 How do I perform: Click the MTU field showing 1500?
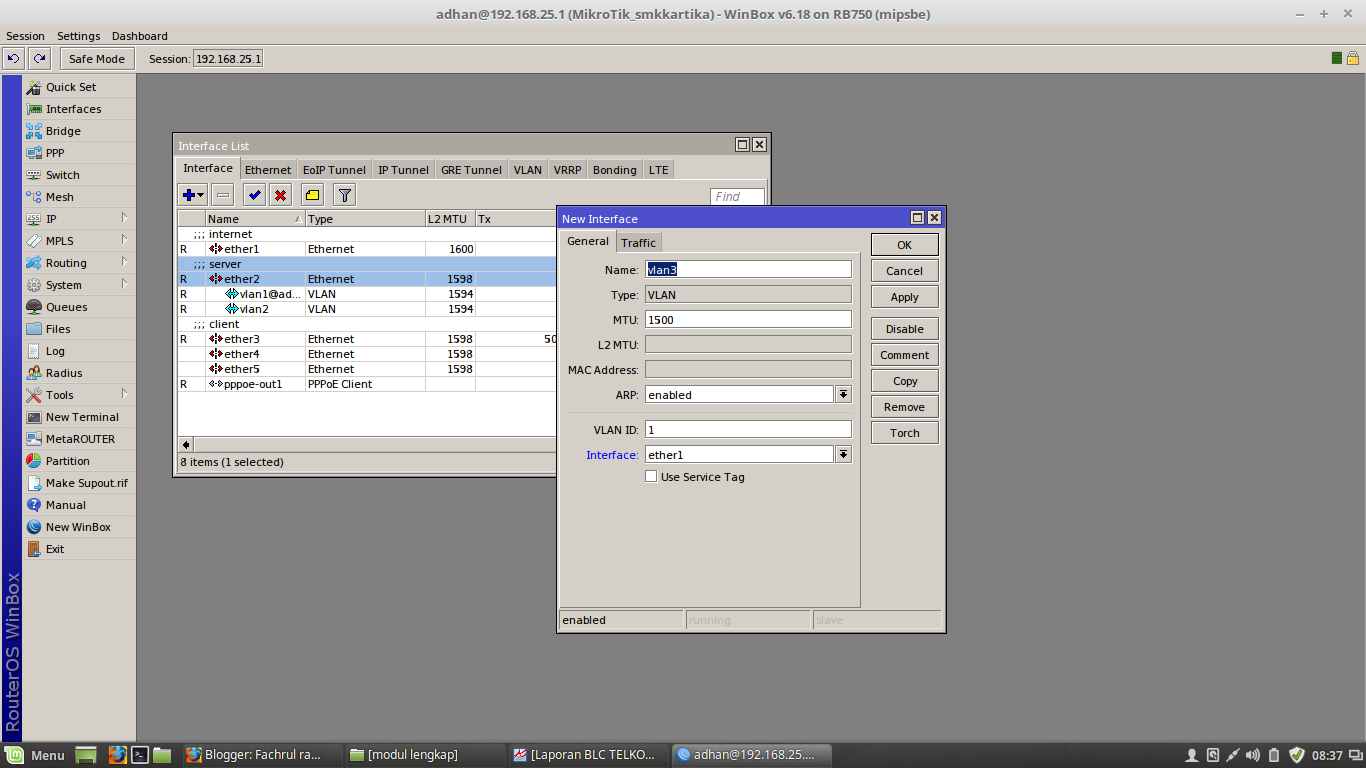point(748,319)
